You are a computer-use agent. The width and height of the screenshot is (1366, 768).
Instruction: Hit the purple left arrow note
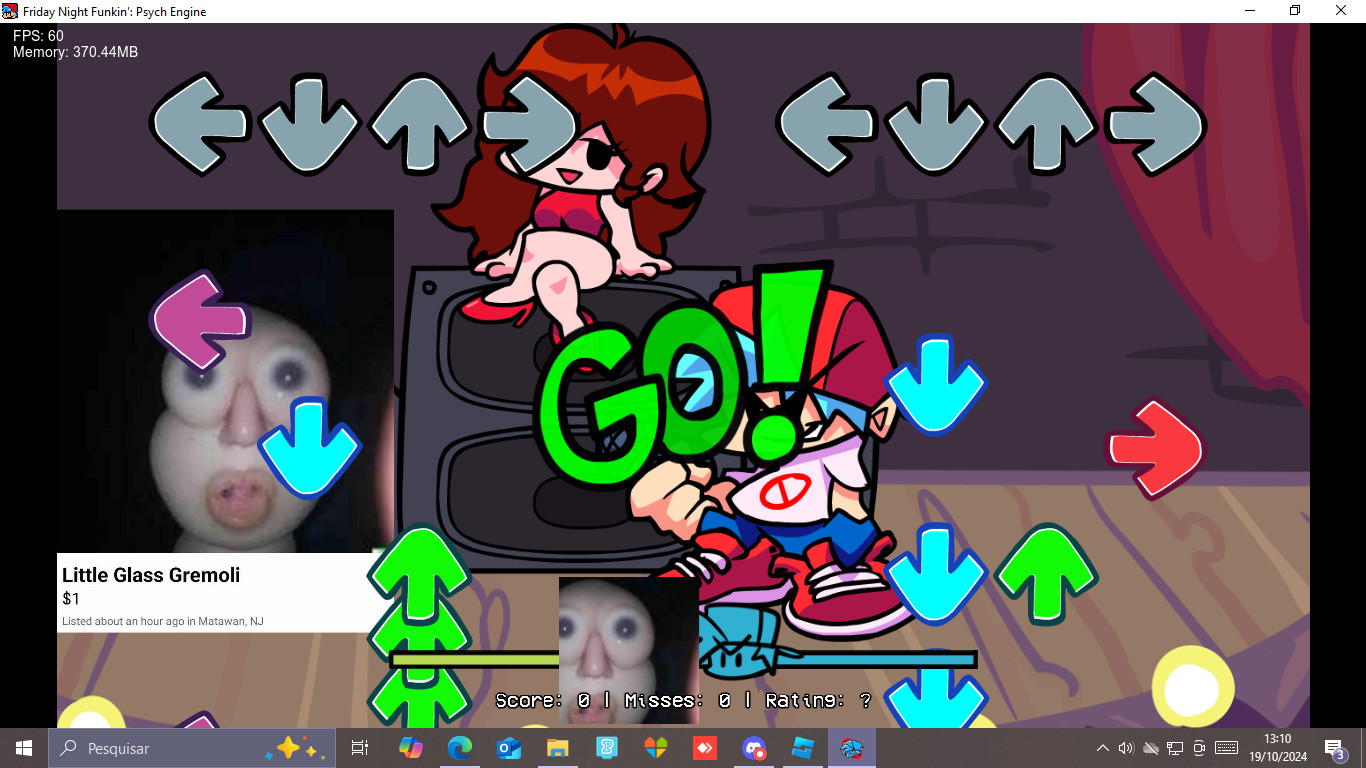point(200,321)
